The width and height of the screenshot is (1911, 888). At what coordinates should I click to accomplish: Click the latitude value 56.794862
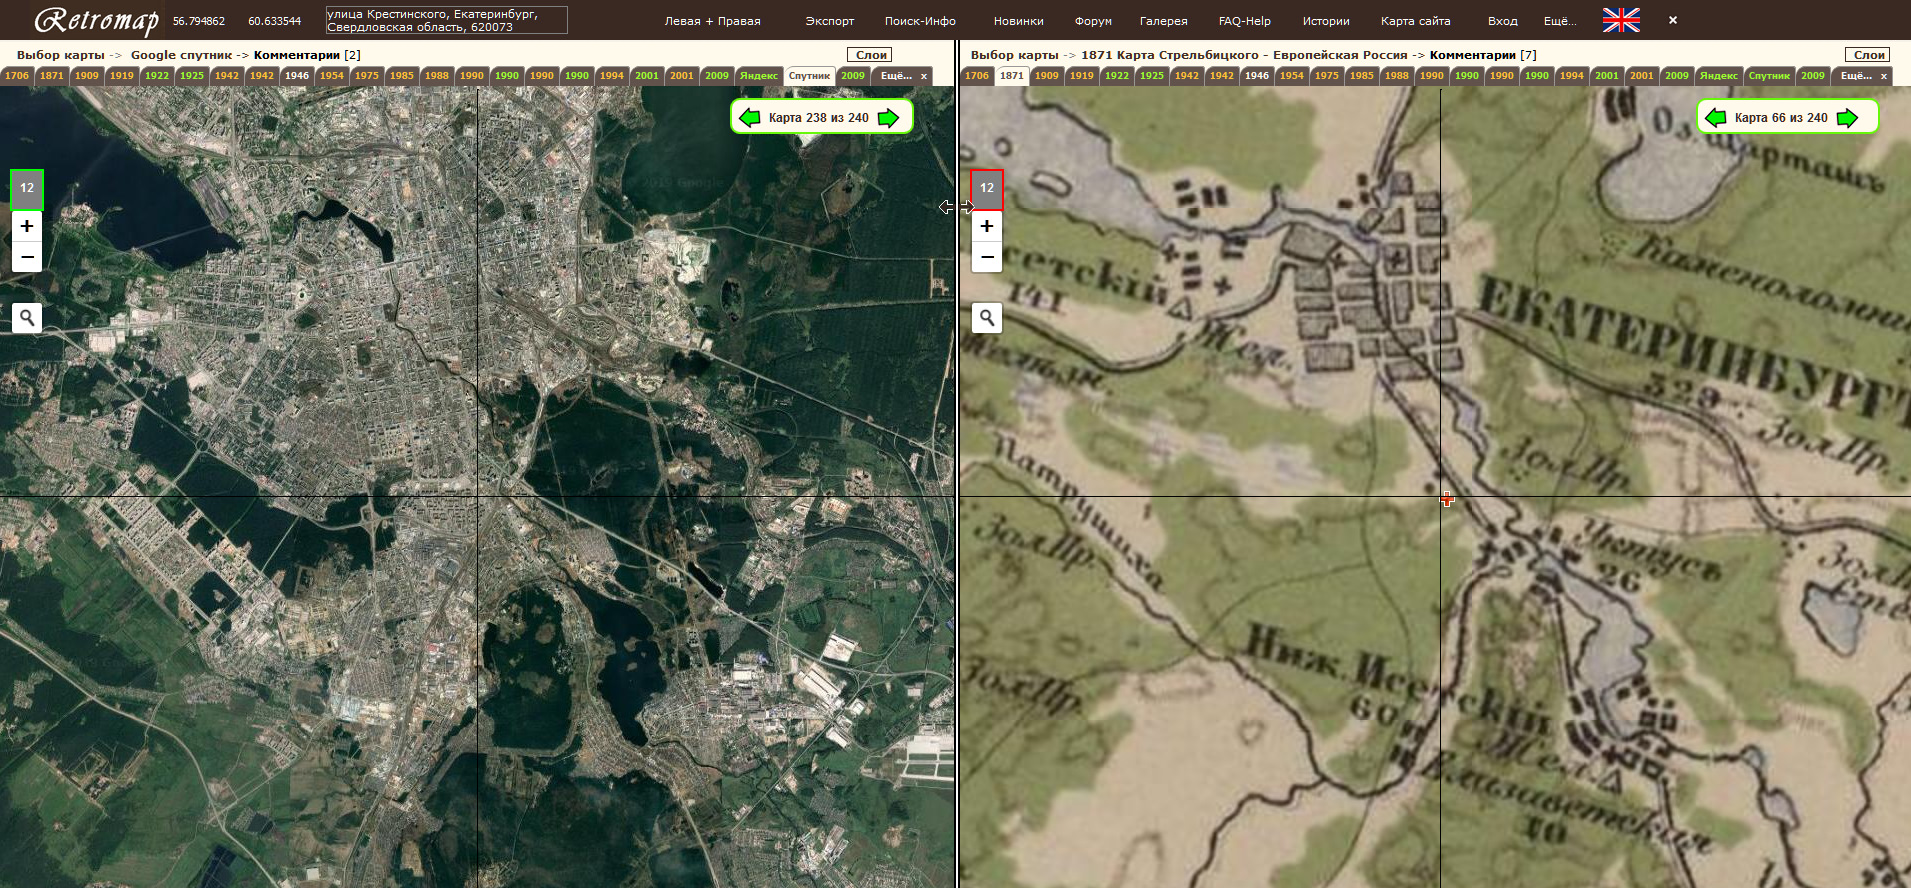click(199, 21)
